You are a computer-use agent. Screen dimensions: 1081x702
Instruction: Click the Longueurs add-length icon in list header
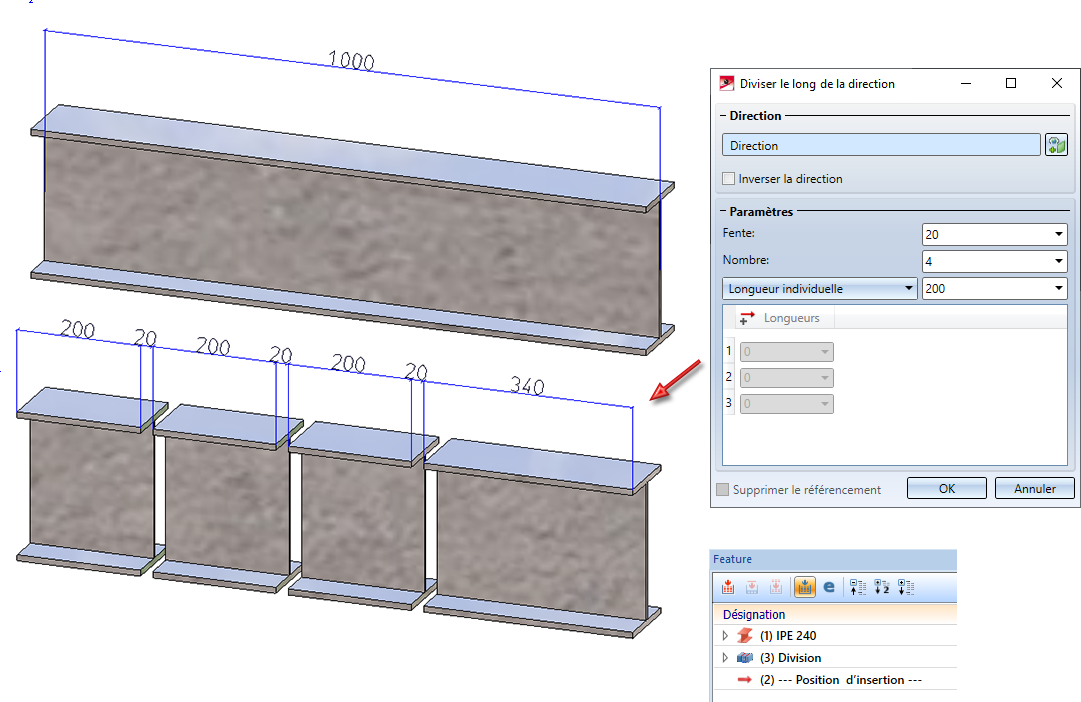[747, 318]
